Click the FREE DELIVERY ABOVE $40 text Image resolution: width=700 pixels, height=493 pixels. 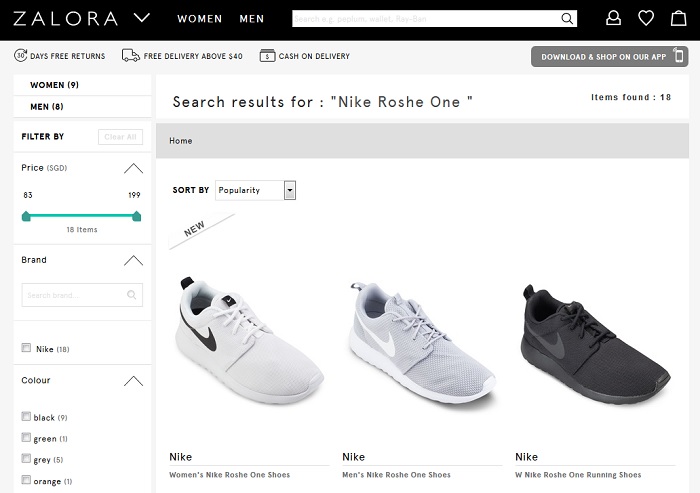[x=193, y=56]
